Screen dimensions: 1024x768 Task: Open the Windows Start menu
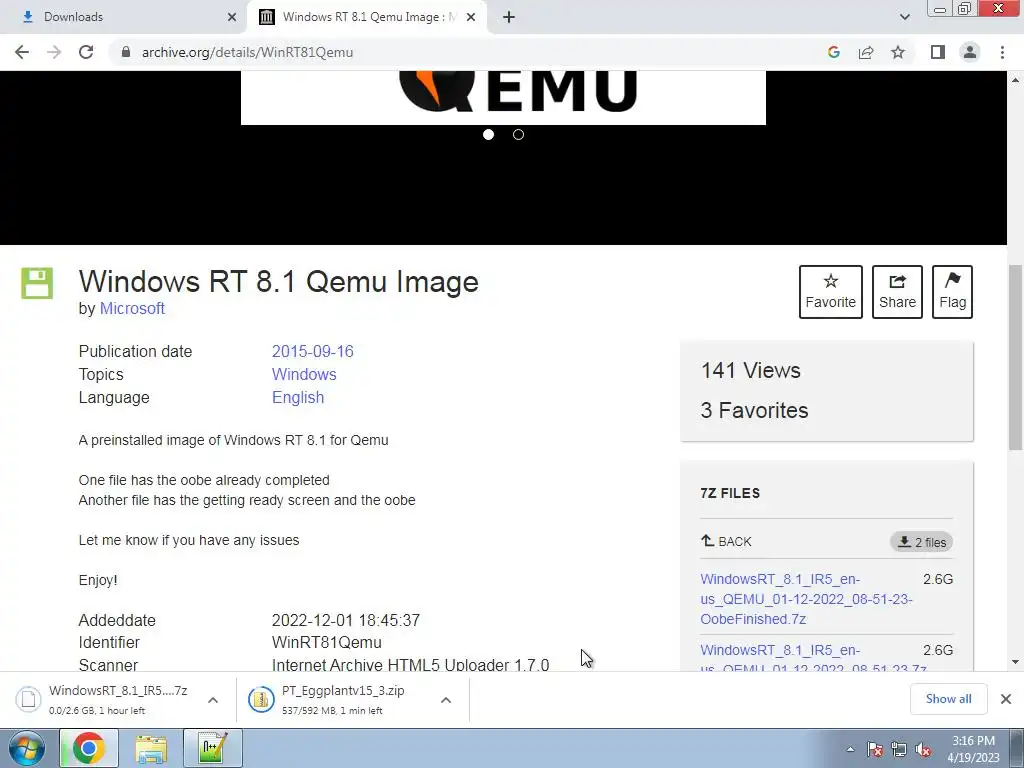tap(26, 748)
